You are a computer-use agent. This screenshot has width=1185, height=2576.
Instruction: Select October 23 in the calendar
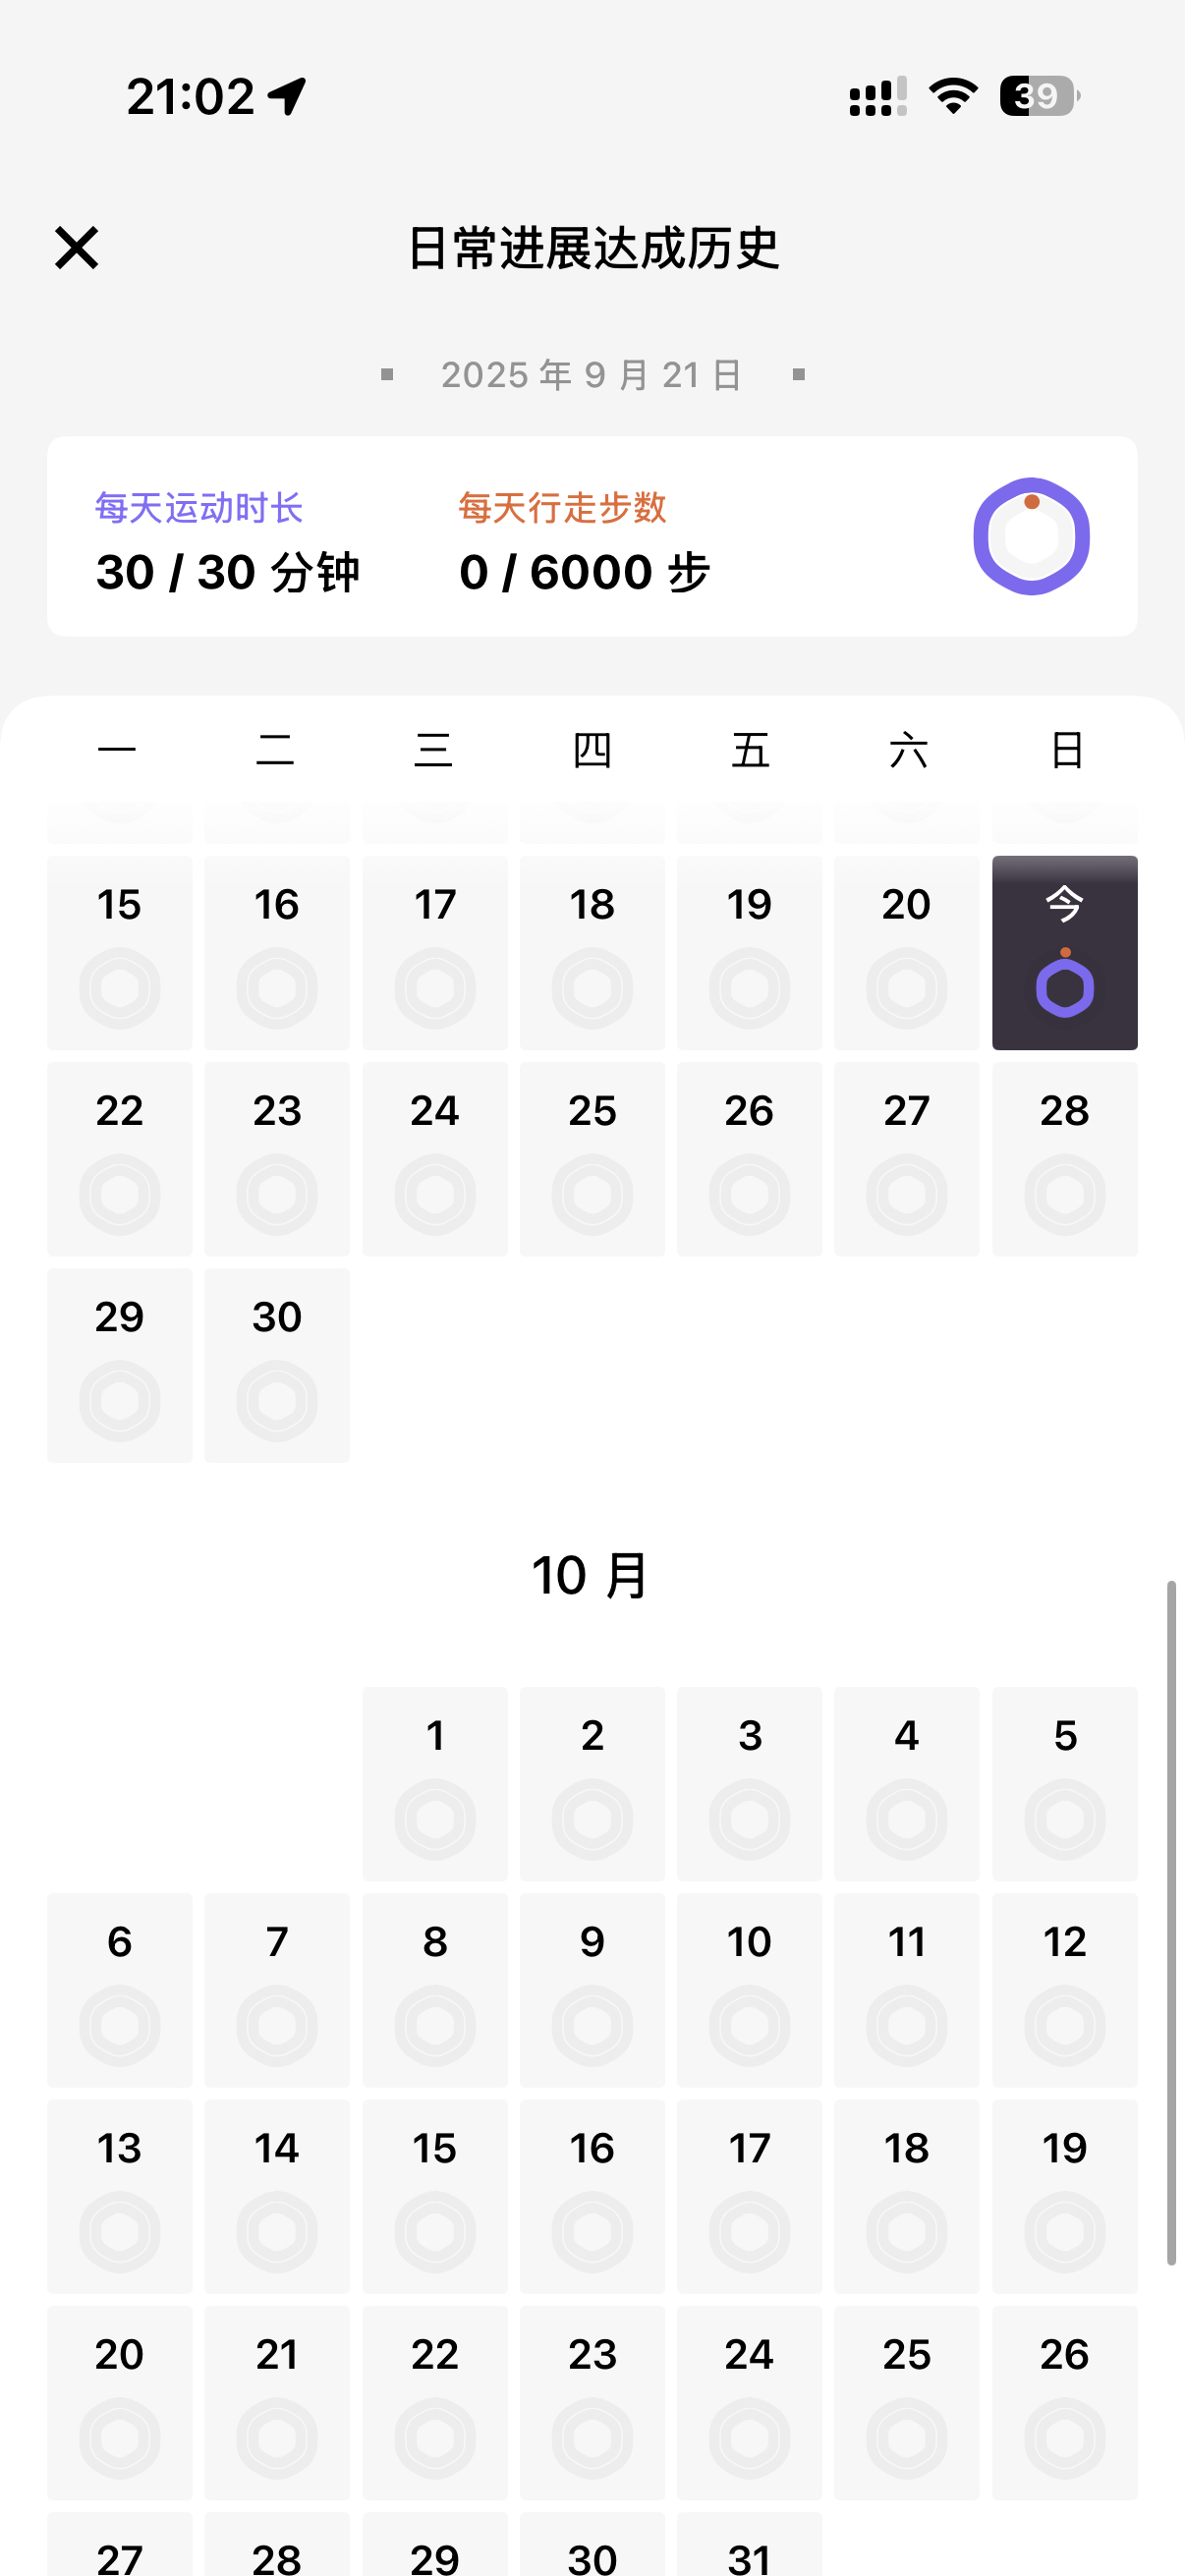592,2403
